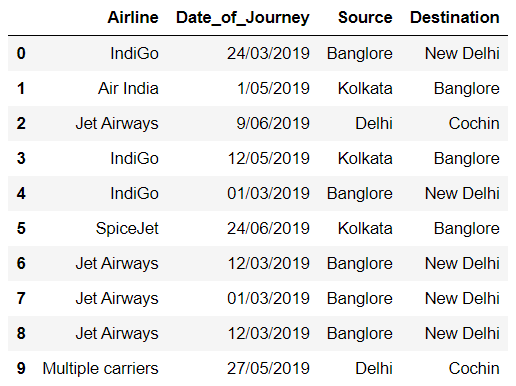Image resolution: width=516 pixels, height=386 pixels.
Task: Click the Date_of_Journey column header
Action: [243, 18]
